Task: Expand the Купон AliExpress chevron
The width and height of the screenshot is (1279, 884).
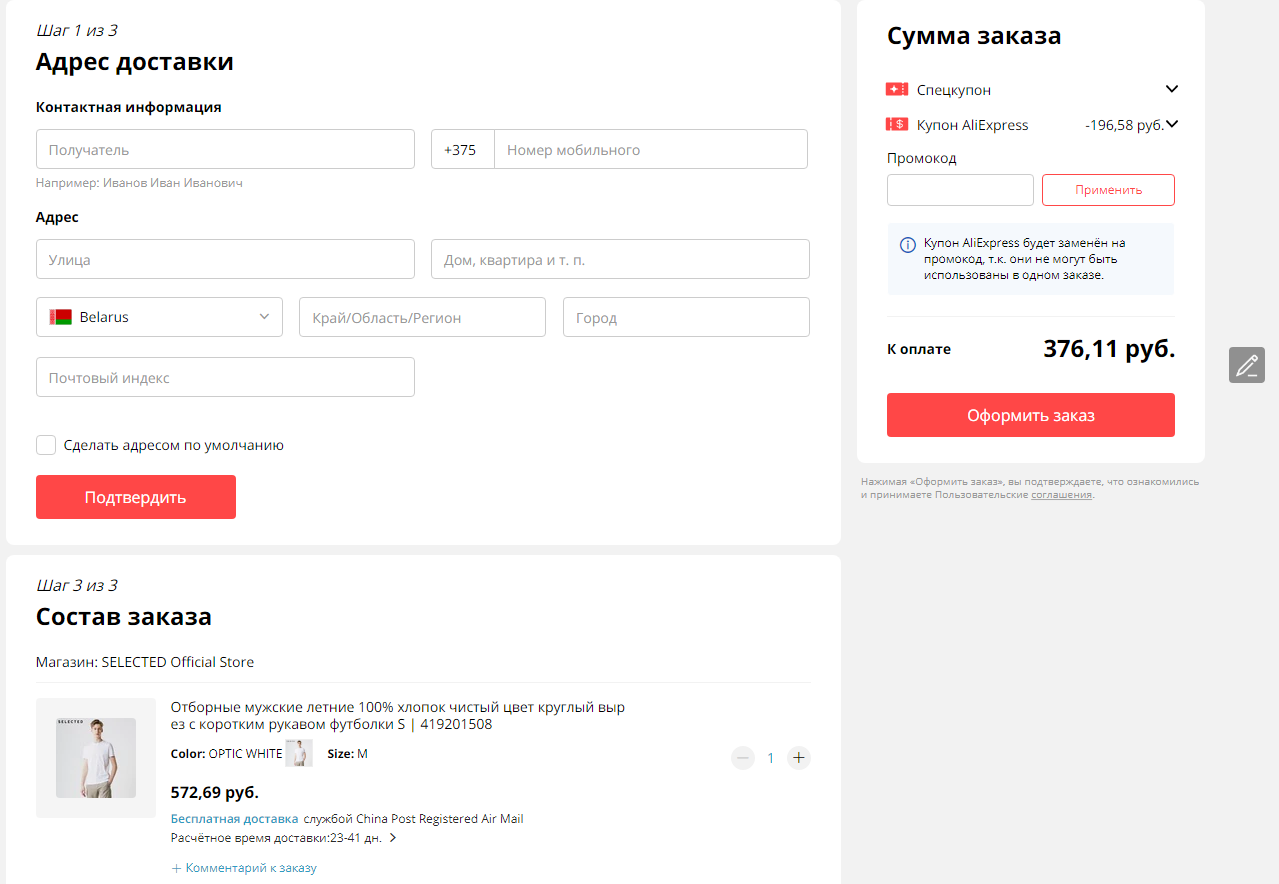Action: pos(1172,125)
